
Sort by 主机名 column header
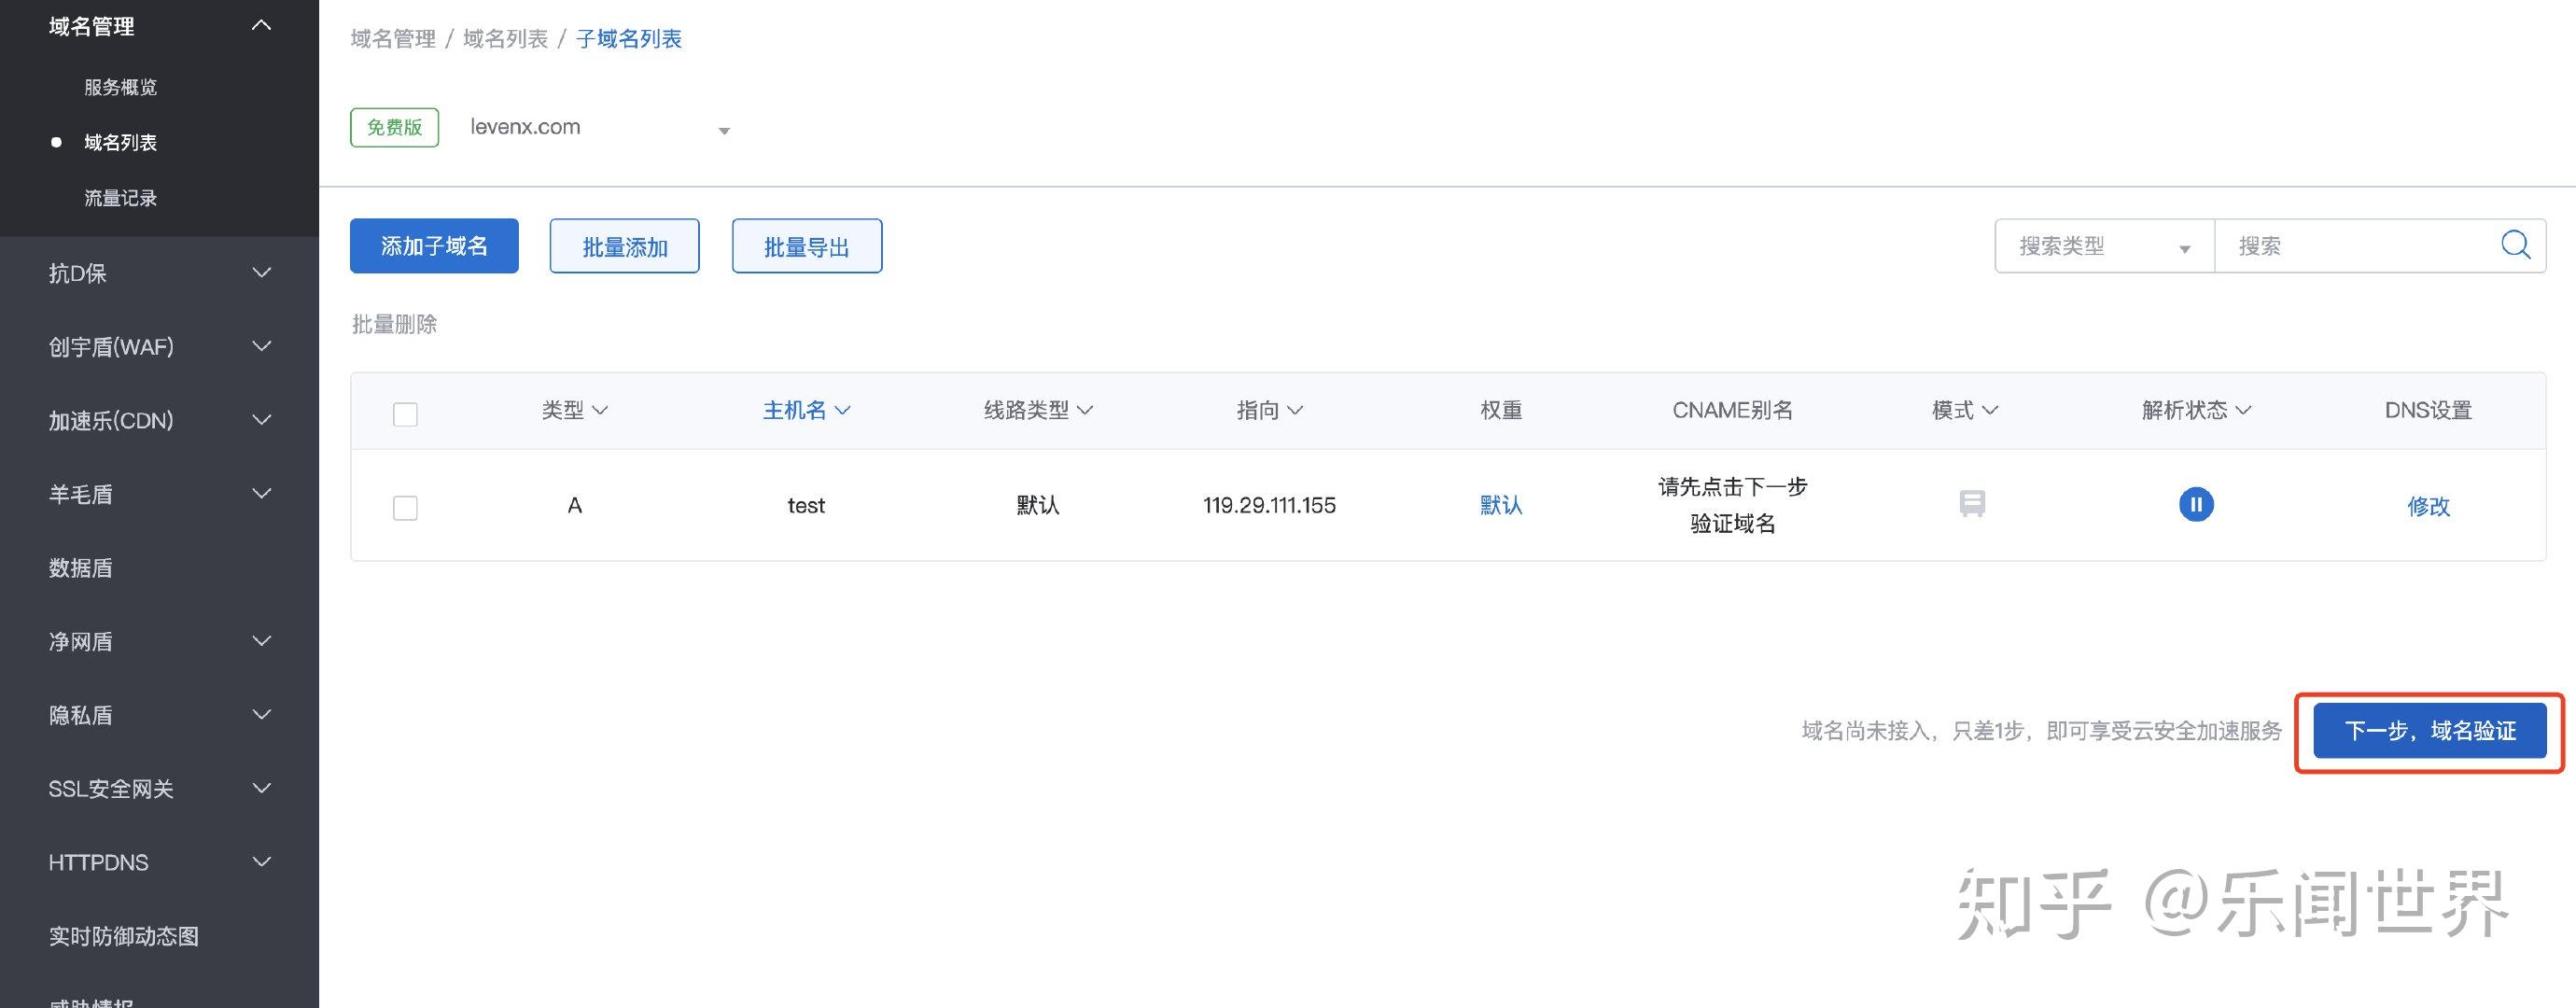(x=806, y=410)
